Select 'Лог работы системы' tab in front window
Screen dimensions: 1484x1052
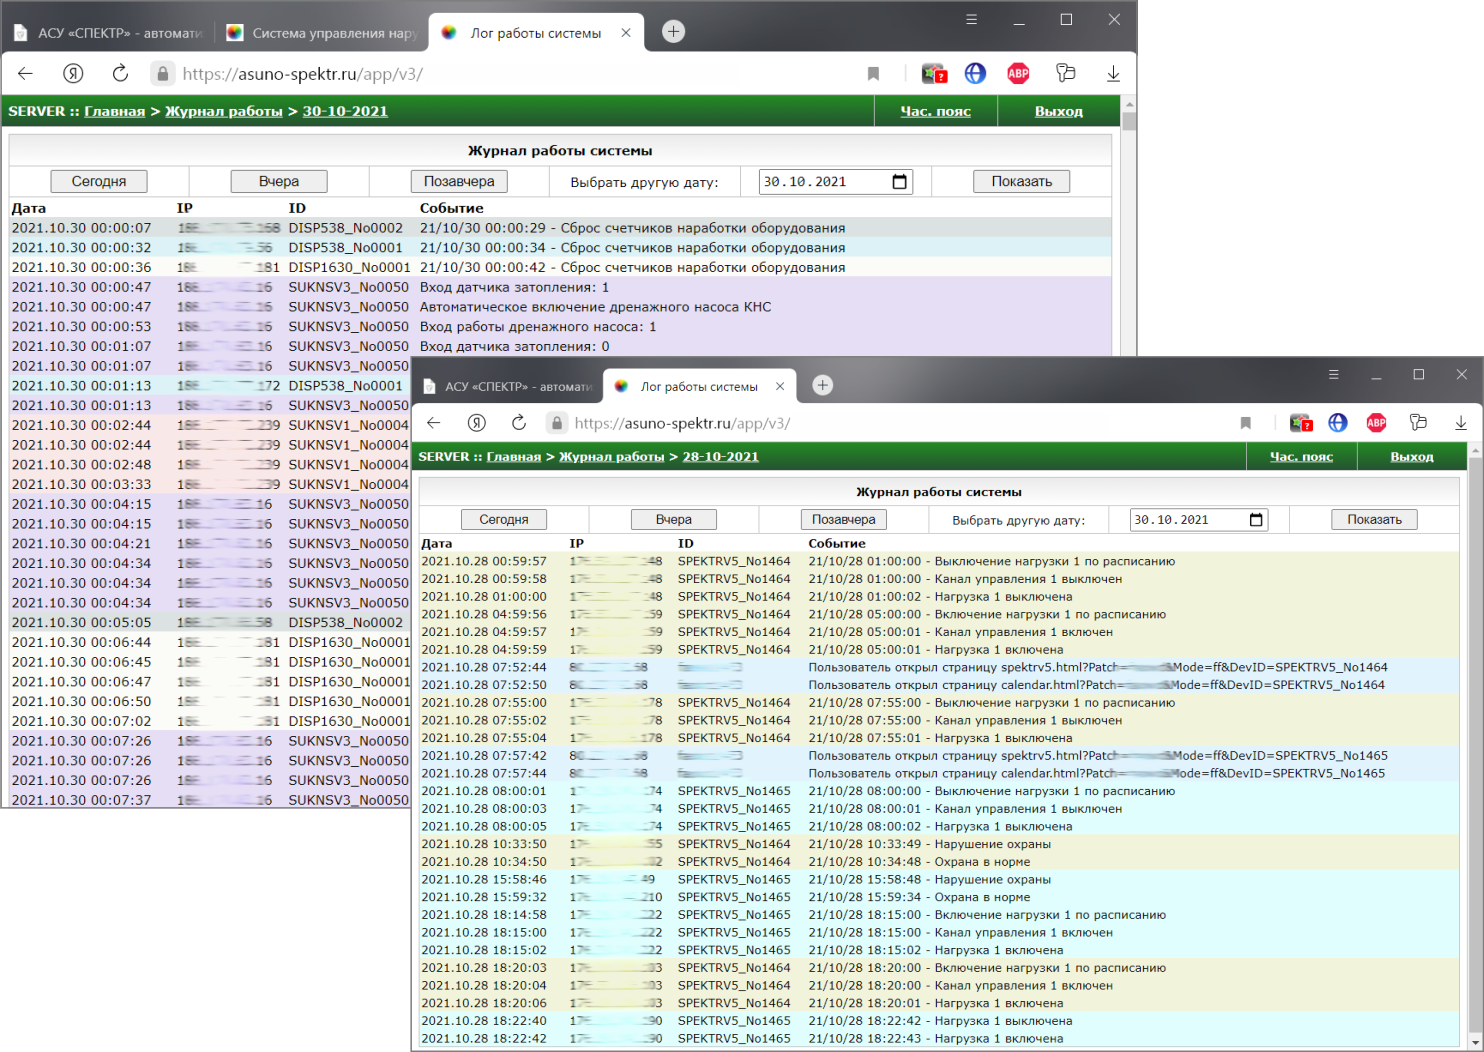click(x=700, y=386)
